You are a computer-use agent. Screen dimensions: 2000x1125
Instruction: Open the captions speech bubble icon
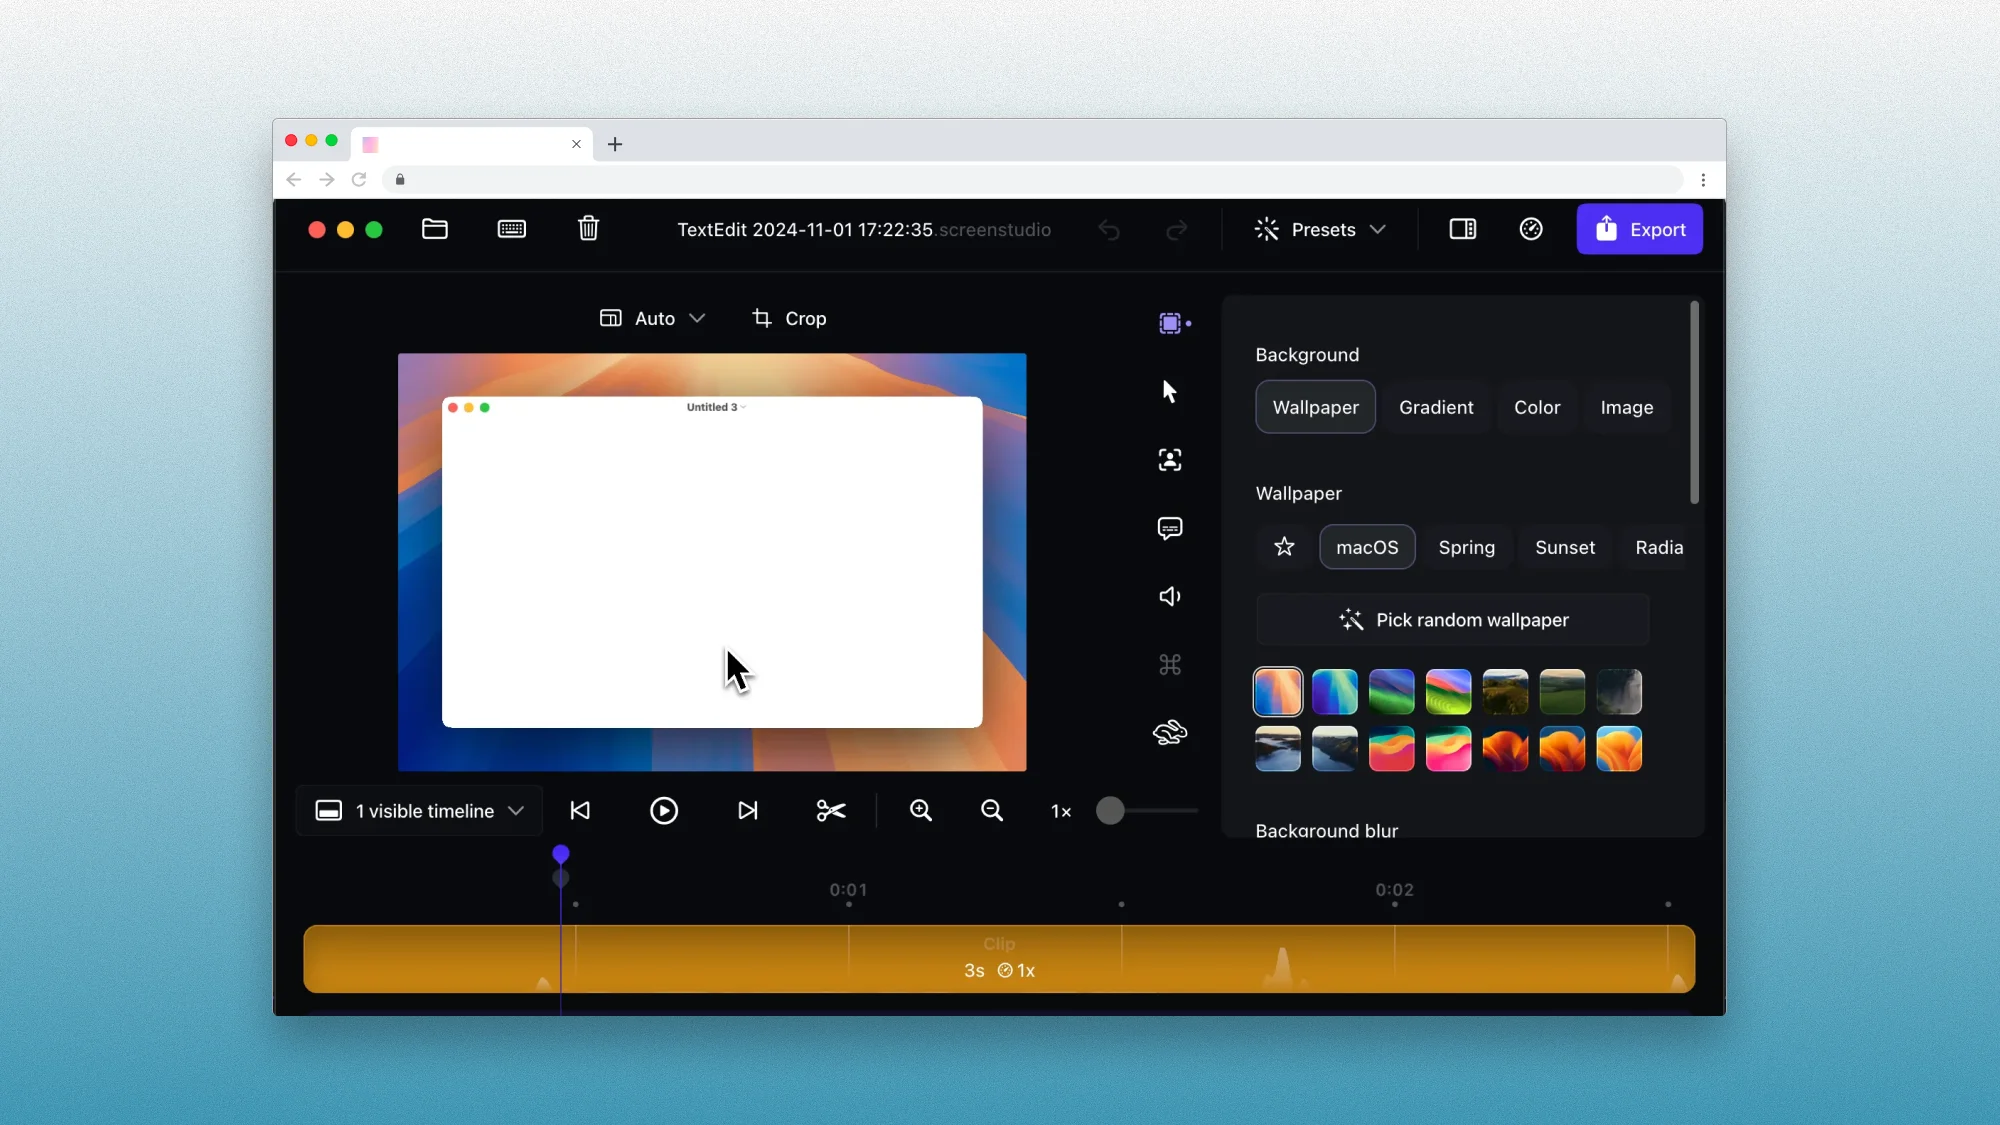click(x=1169, y=528)
